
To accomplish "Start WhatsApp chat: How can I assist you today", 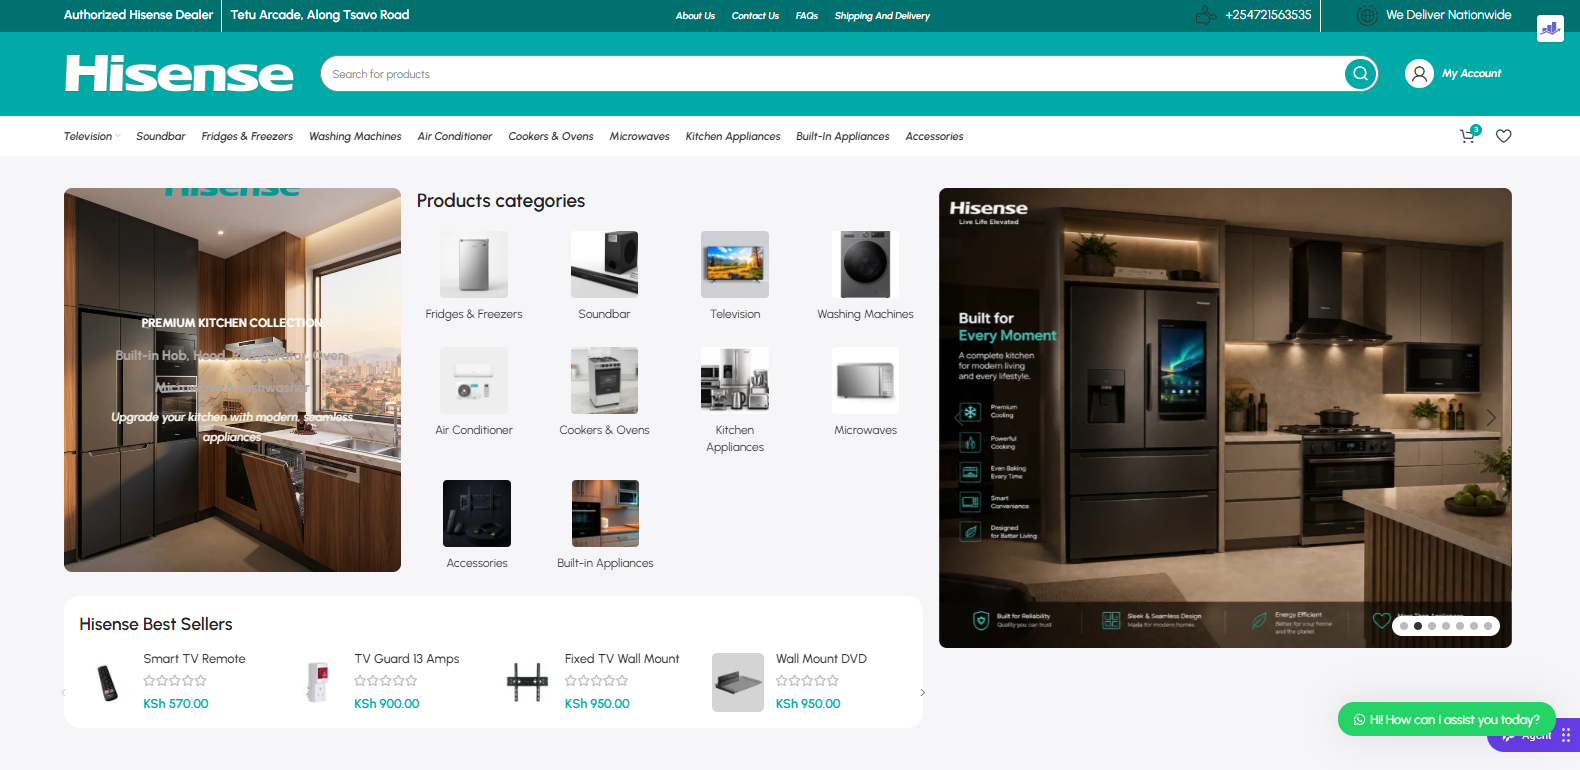I will click(x=1446, y=719).
